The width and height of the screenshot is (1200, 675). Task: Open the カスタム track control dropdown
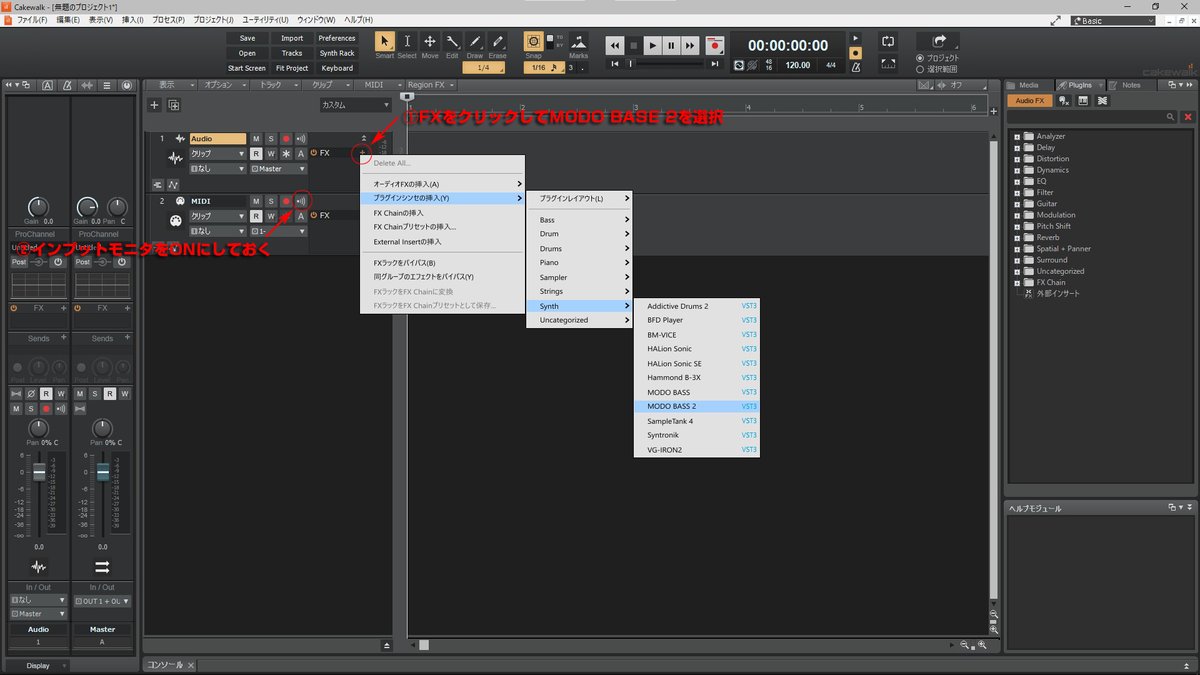tap(355, 105)
